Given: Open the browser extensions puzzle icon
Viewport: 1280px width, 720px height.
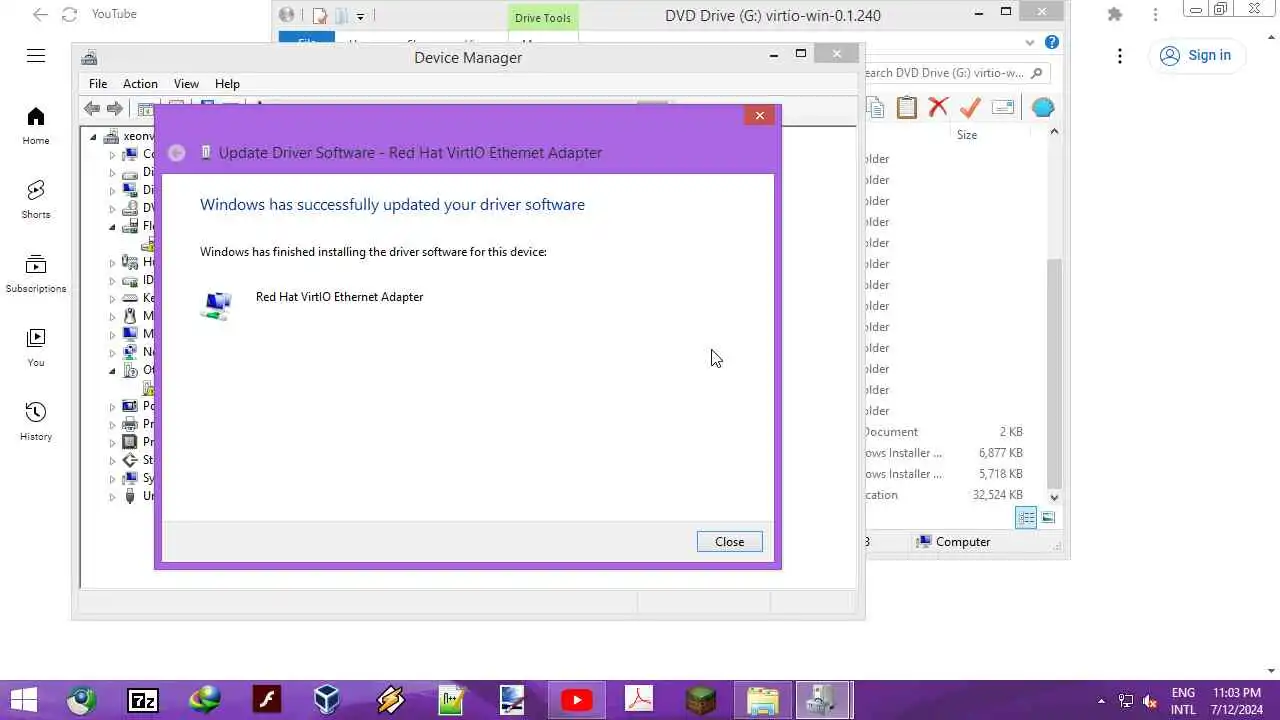Looking at the screenshot, I should (x=1115, y=14).
